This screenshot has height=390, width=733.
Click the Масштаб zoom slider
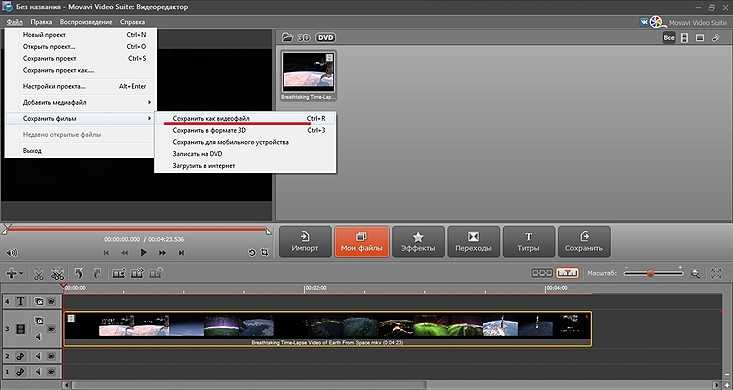coord(653,273)
